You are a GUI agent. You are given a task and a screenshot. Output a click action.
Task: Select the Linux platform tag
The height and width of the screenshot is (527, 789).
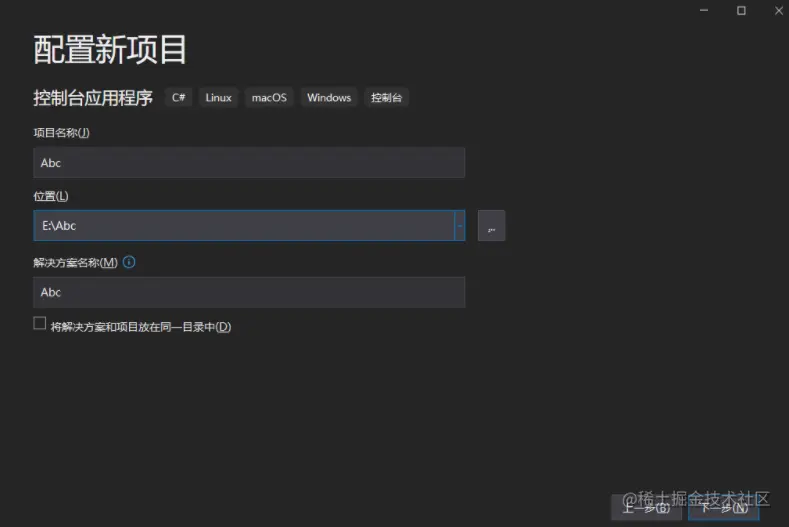coord(218,97)
